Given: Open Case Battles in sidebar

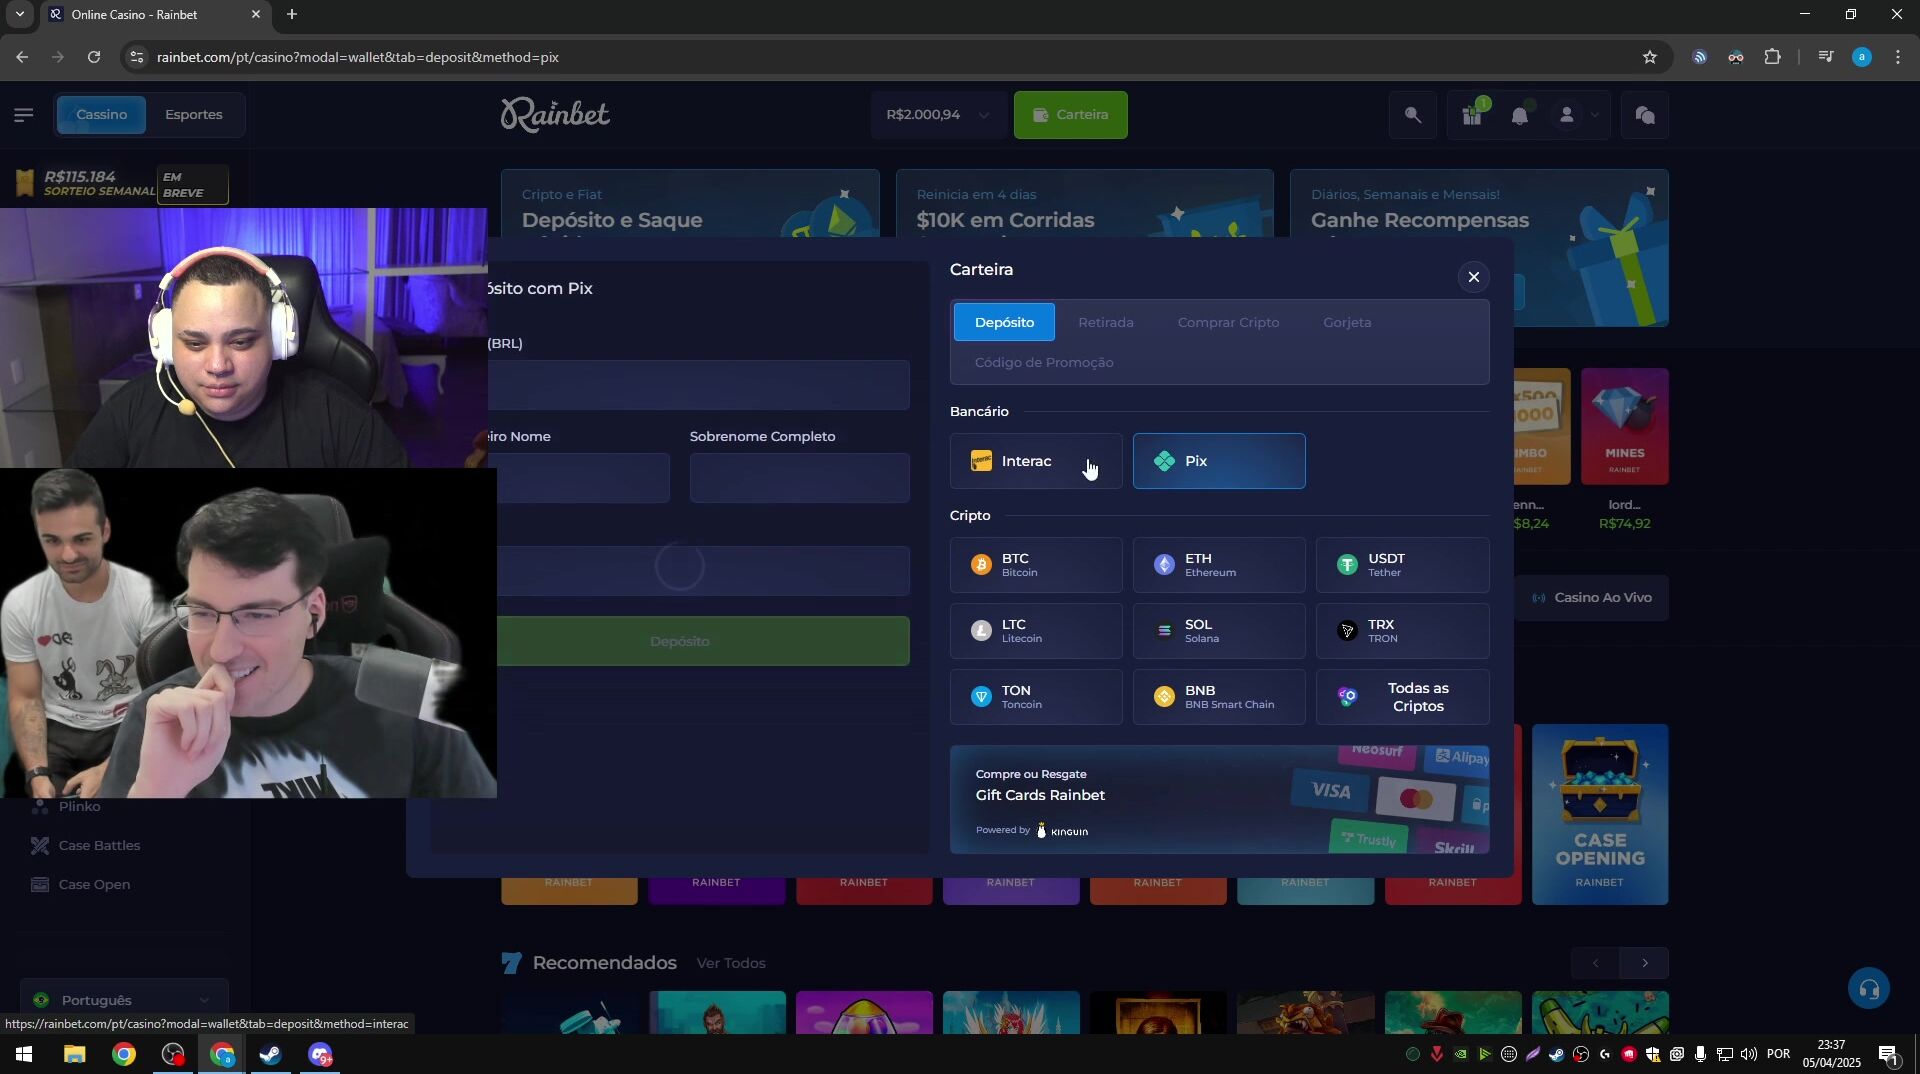Looking at the screenshot, I should (99, 846).
